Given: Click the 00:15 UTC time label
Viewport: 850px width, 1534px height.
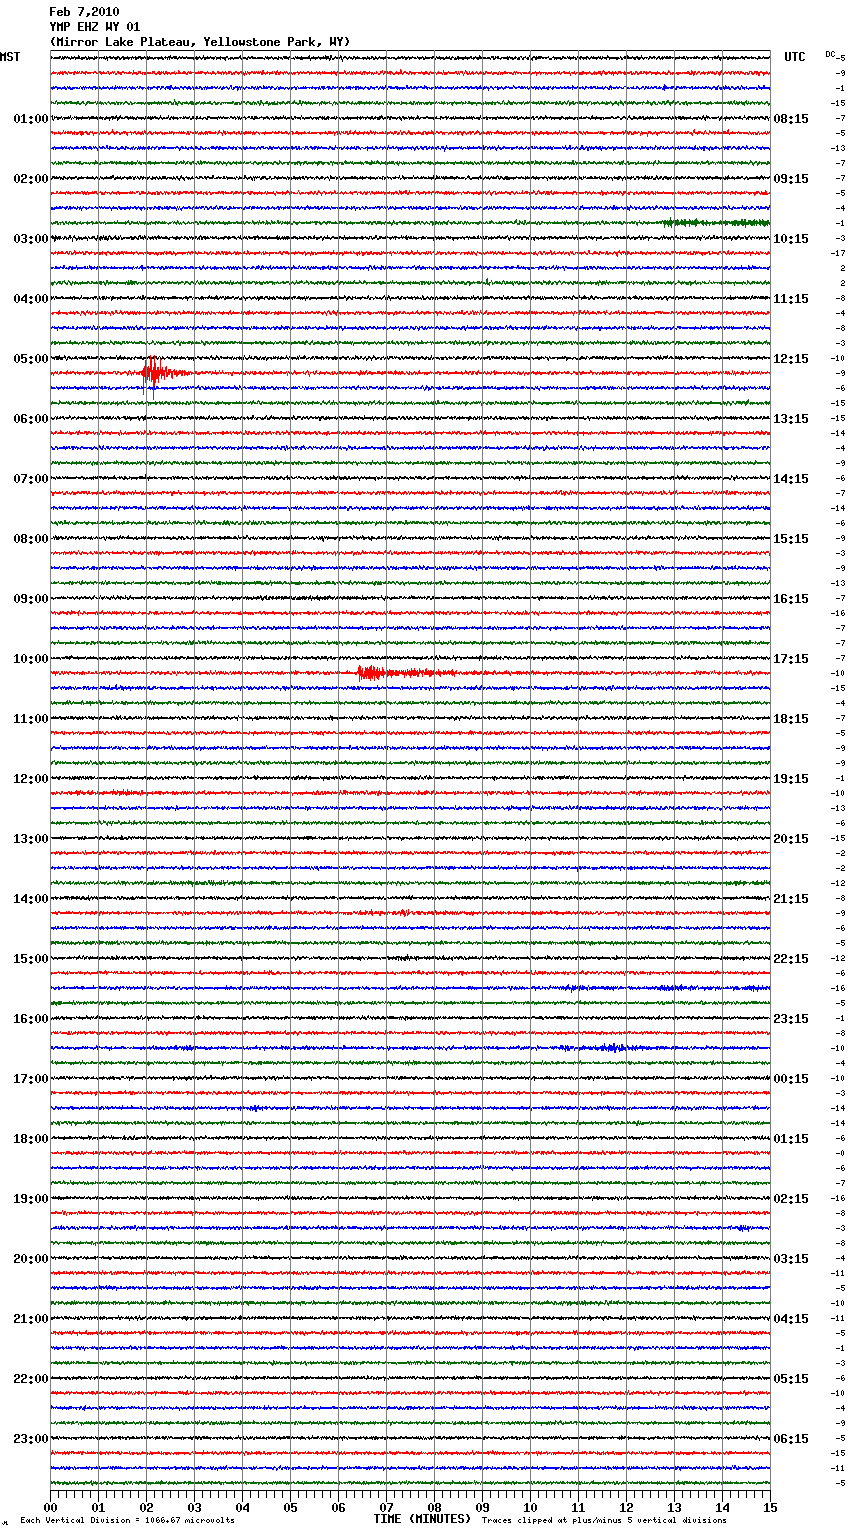Looking at the screenshot, I should (791, 1079).
